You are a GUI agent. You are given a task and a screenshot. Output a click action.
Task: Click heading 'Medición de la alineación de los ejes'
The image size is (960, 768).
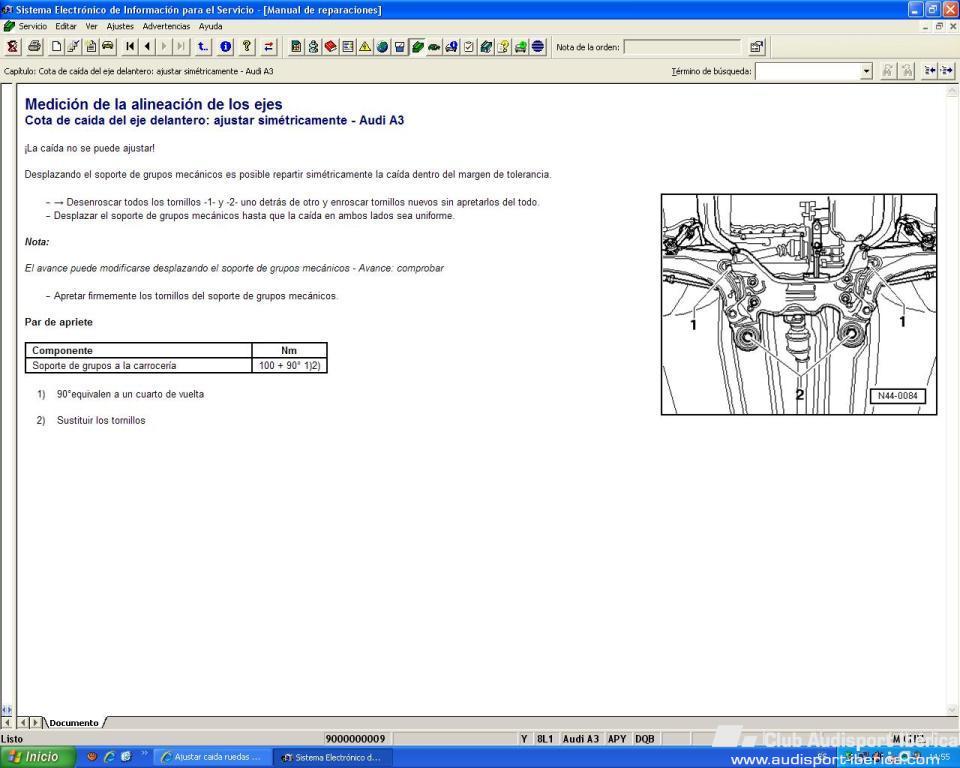click(x=154, y=104)
